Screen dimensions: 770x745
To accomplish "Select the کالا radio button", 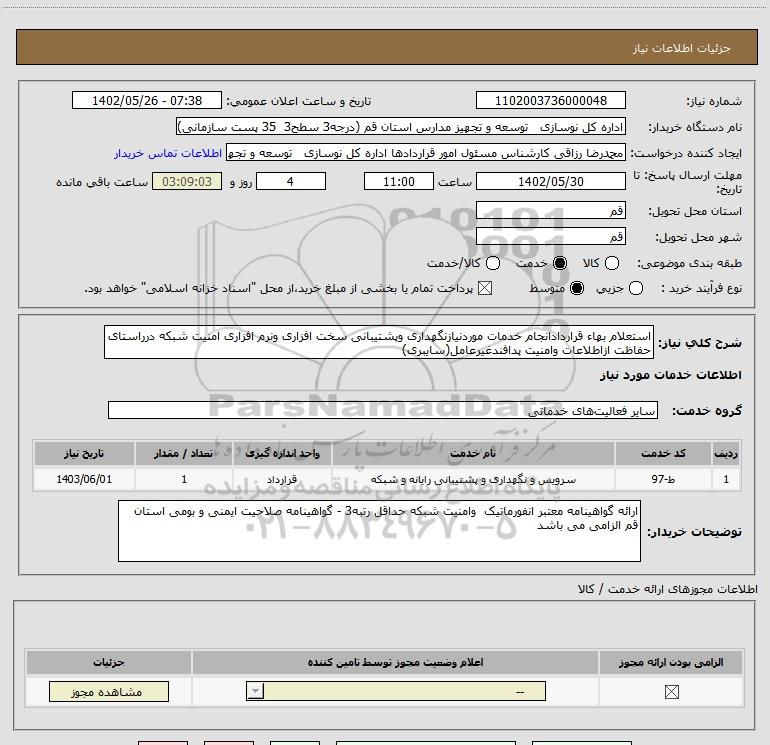I will pos(612,263).
